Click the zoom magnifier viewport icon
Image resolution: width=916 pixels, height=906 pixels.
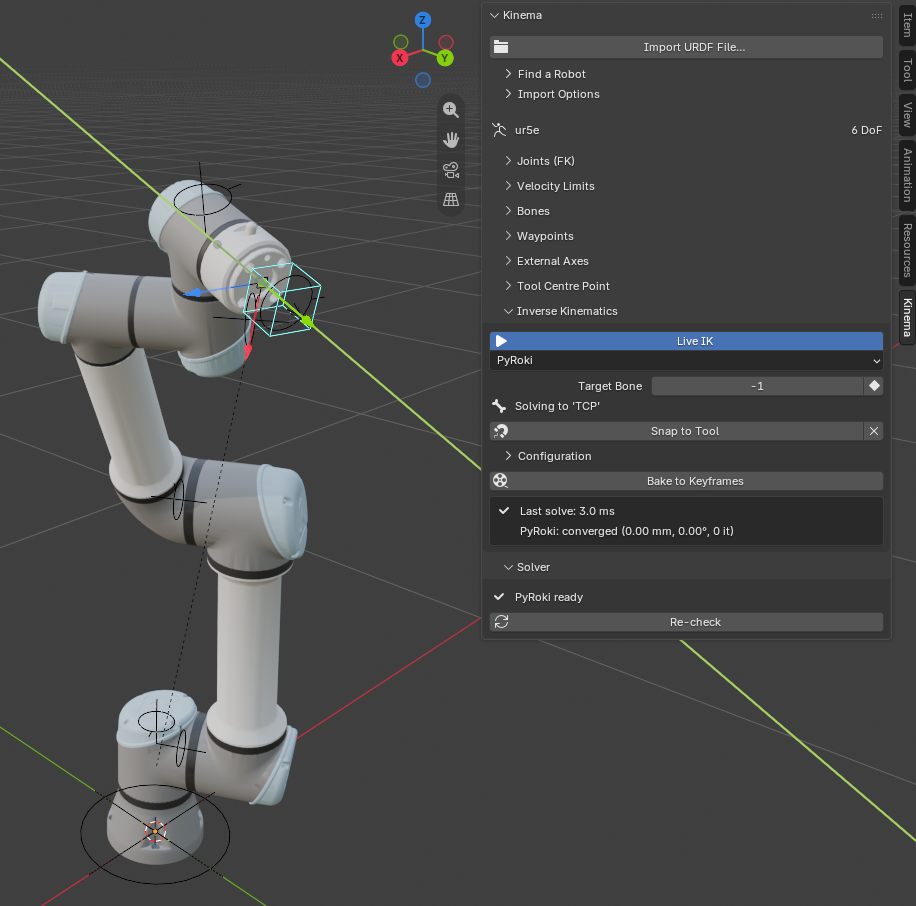point(450,109)
